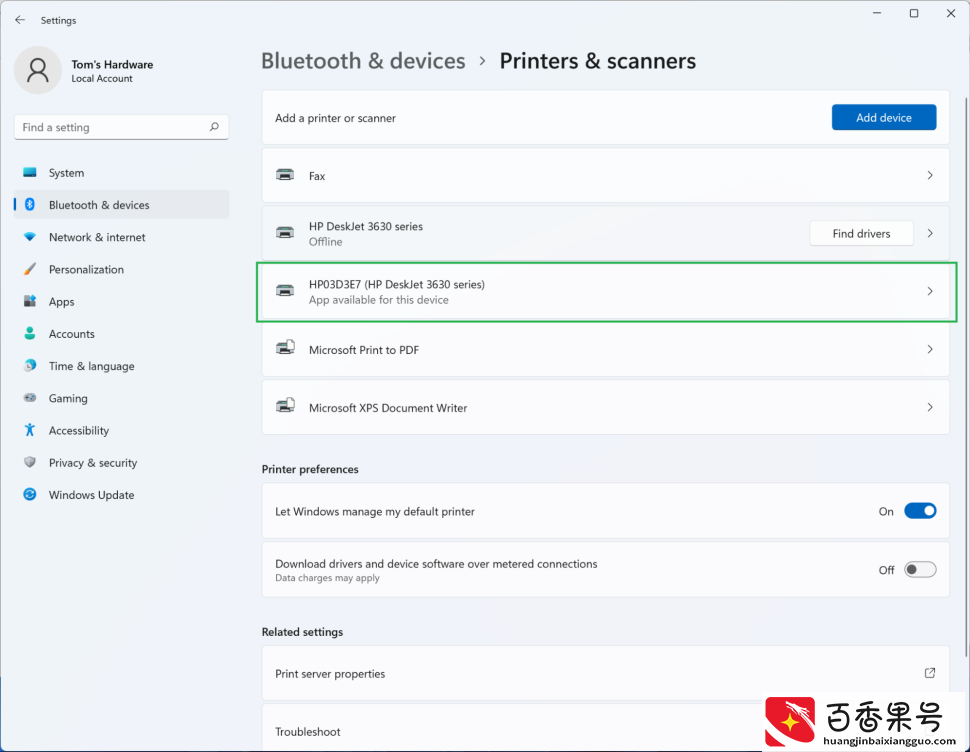This screenshot has height=752, width=970.
Task: Enable downloads over metered connections toggle
Action: [x=921, y=569]
